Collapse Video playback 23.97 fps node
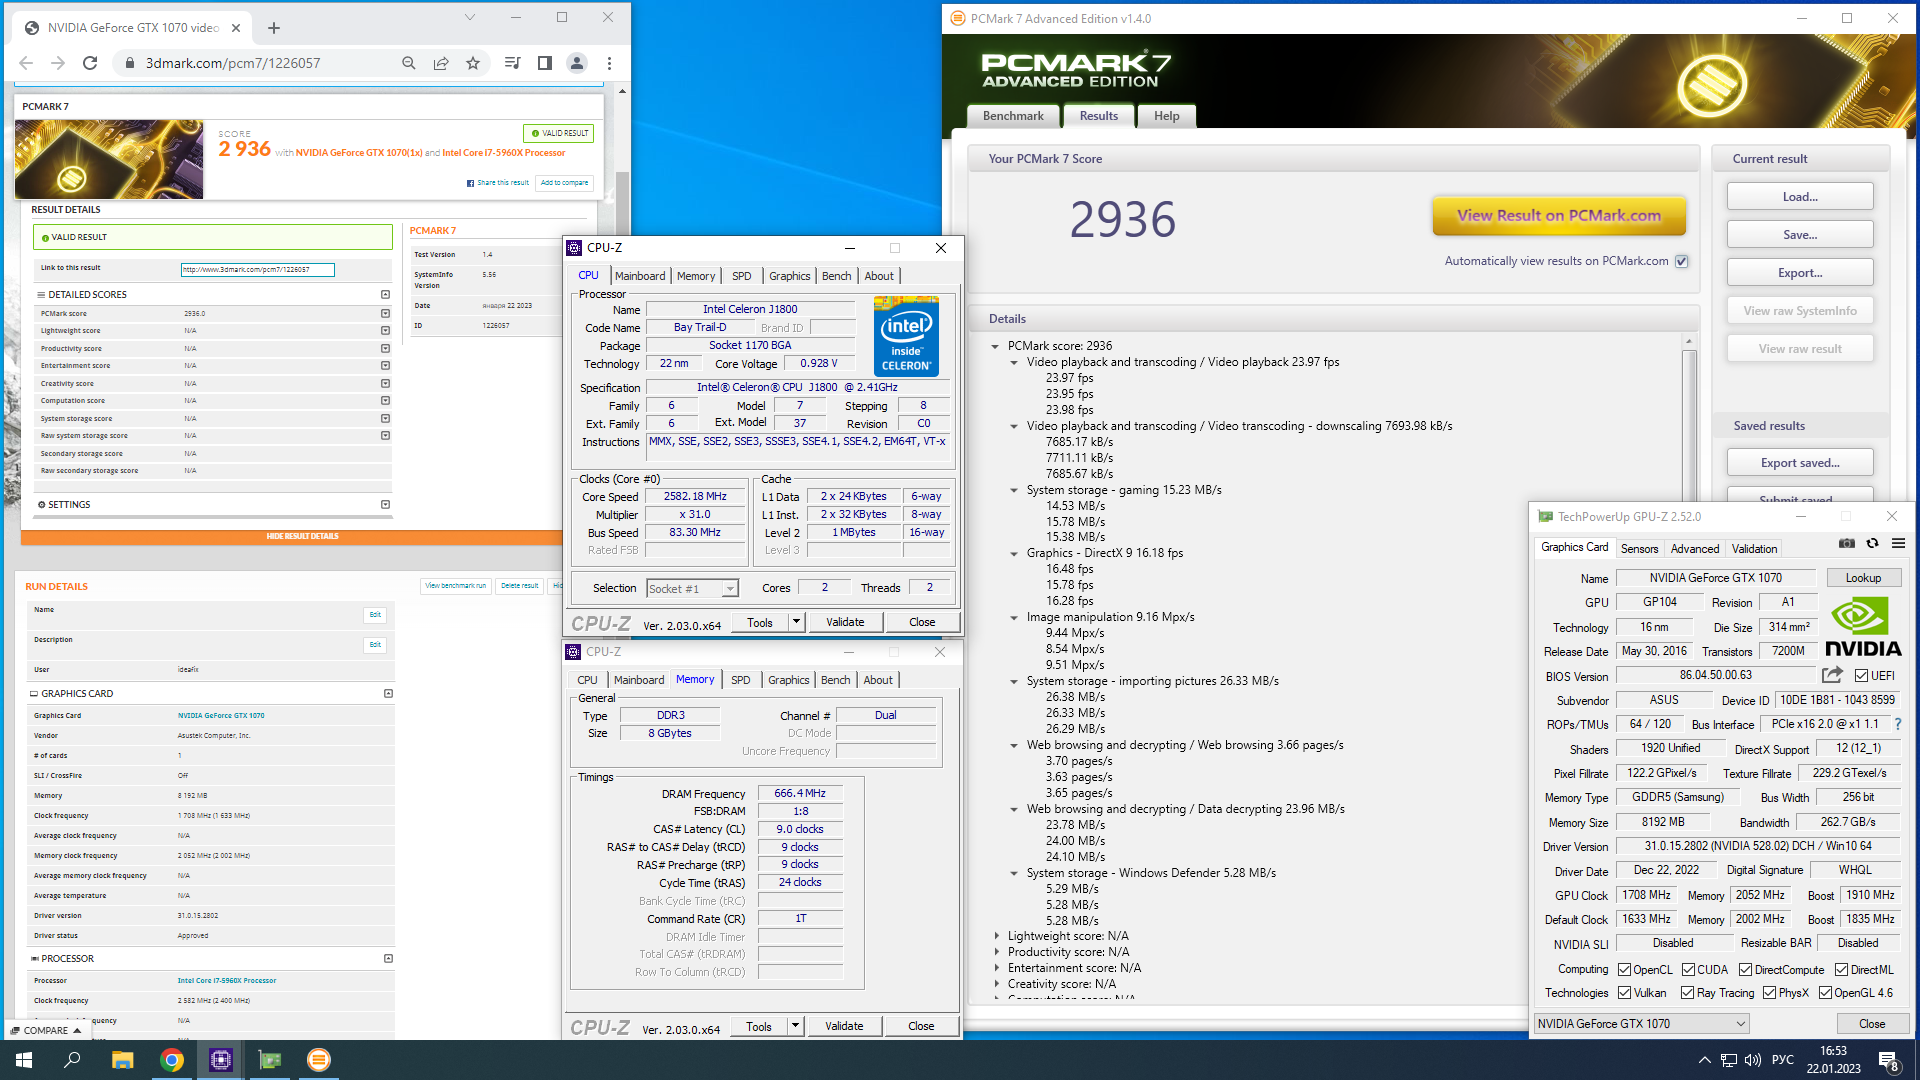 click(1014, 362)
